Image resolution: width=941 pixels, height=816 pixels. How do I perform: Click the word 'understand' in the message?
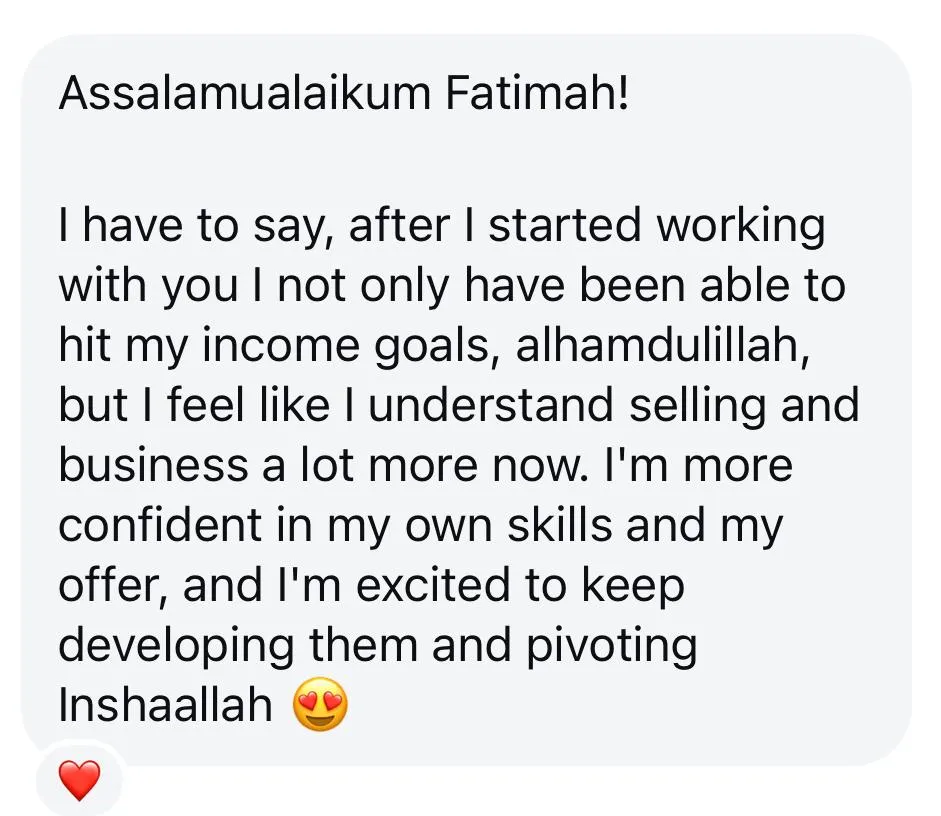(491, 404)
